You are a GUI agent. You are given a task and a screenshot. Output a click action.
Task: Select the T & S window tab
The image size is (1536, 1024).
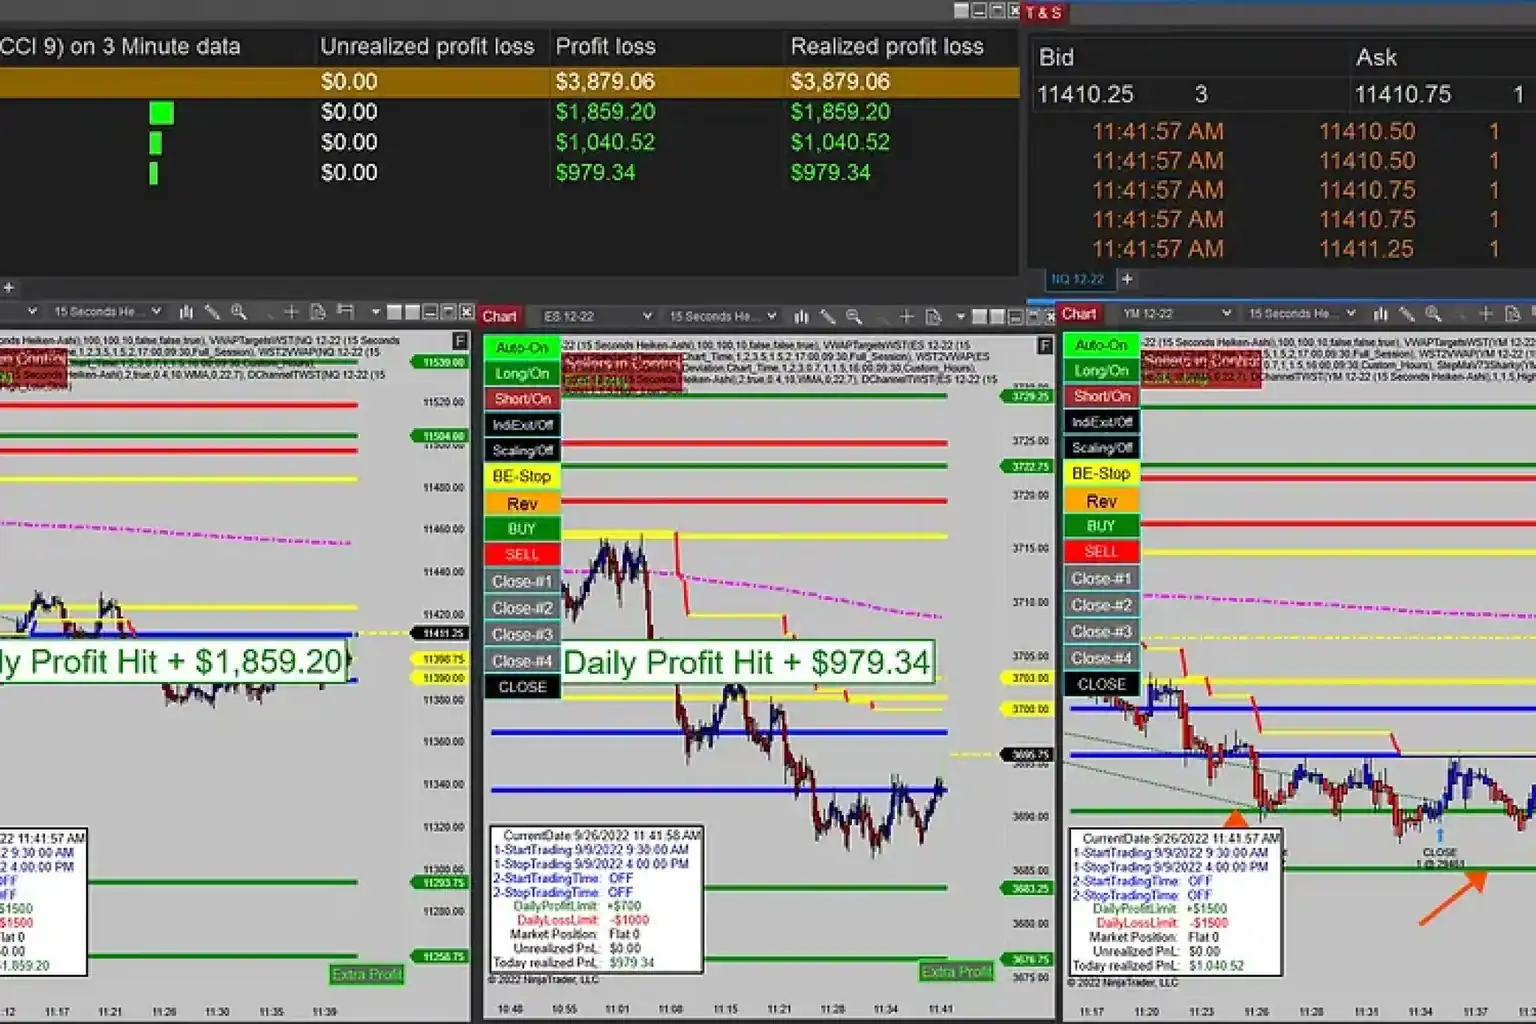click(x=1043, y=12)
